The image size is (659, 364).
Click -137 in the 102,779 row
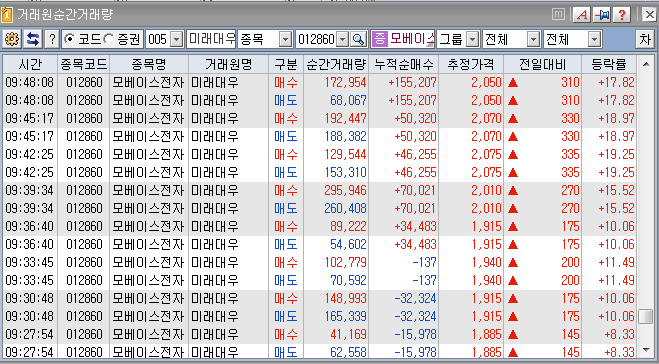[x=424, y=263]
